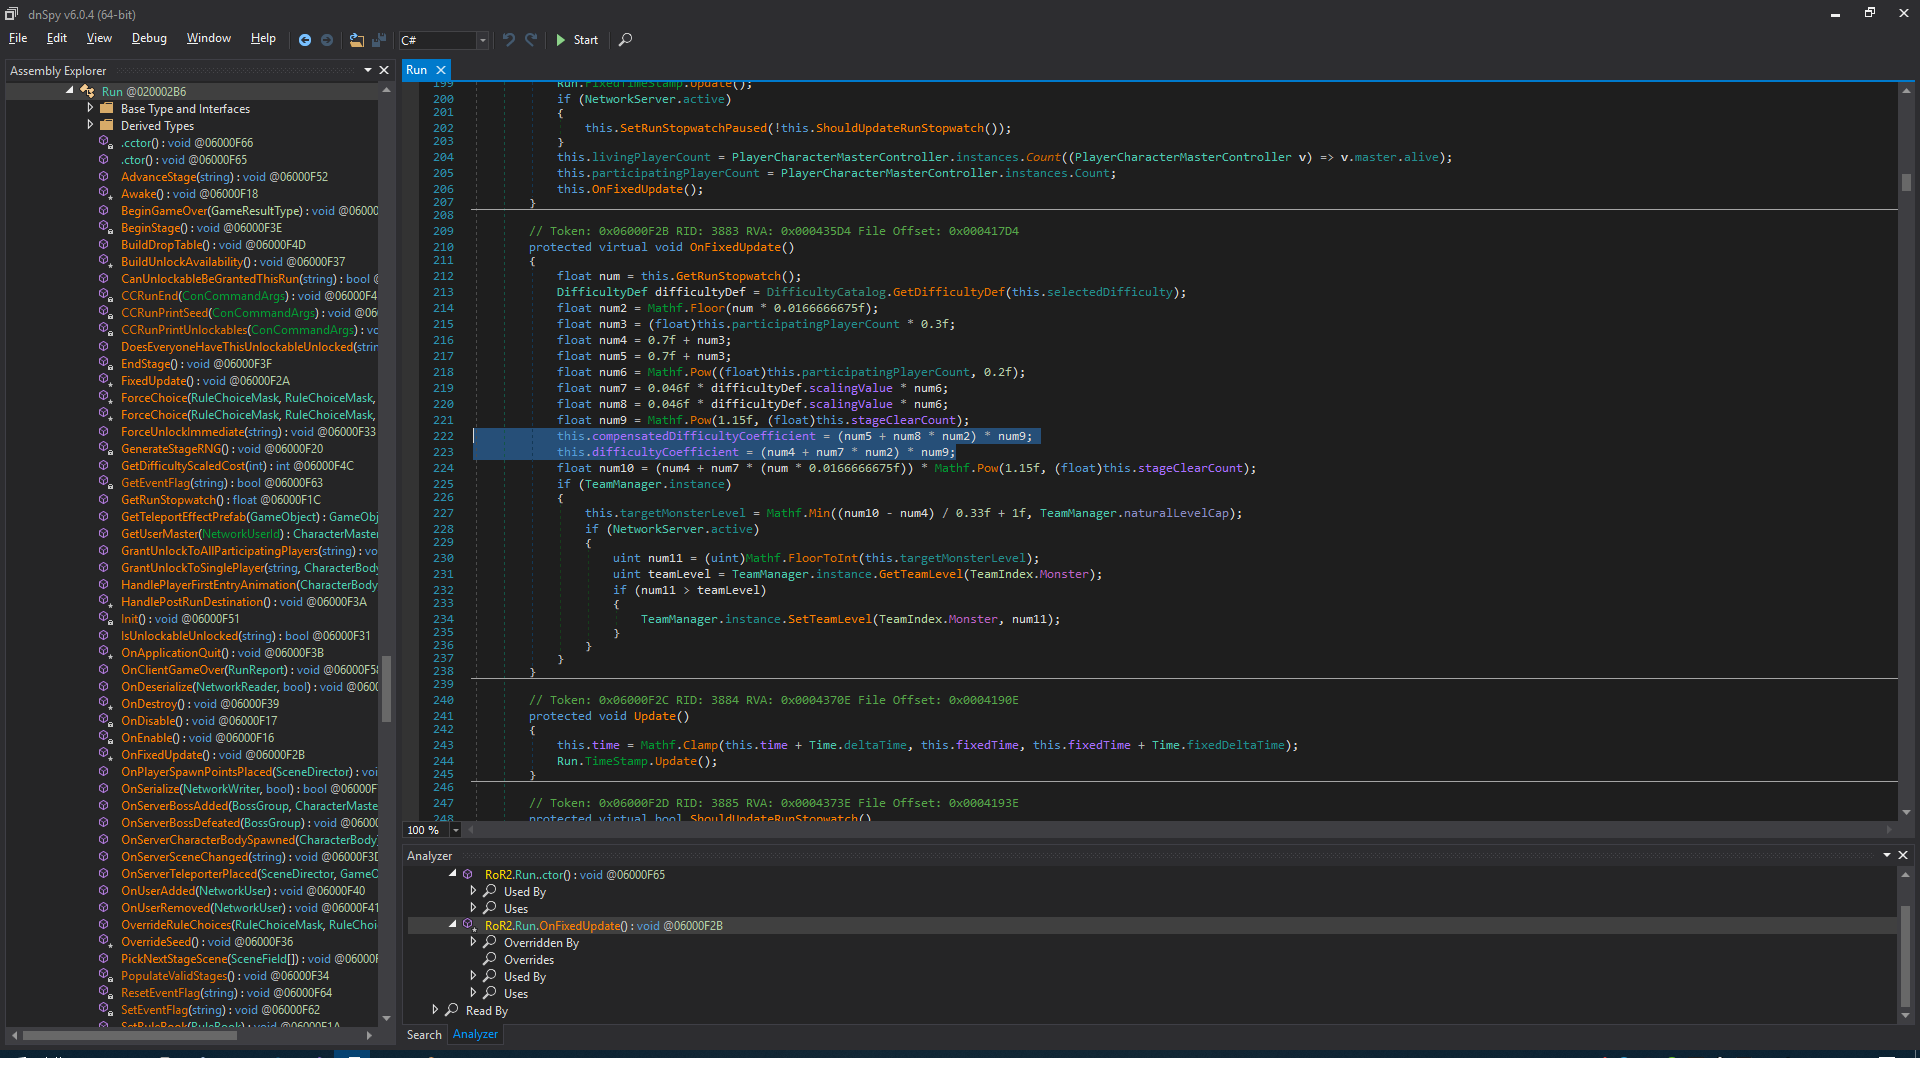Collapse RoR2.Run..ctor() analyzer node

[453, 873]
